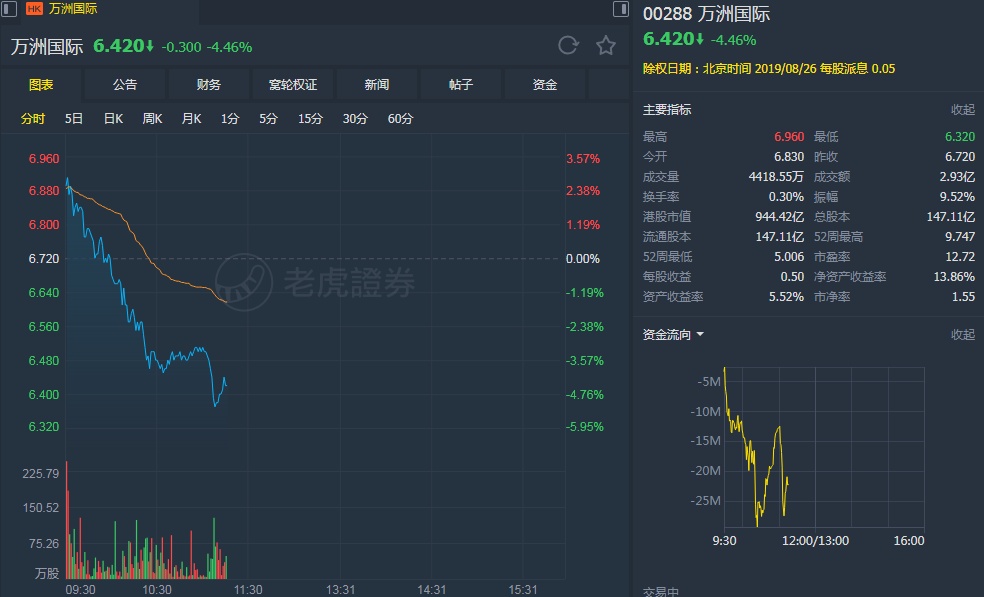
Task: Select the 日K chart period
Action: [113, 119]
